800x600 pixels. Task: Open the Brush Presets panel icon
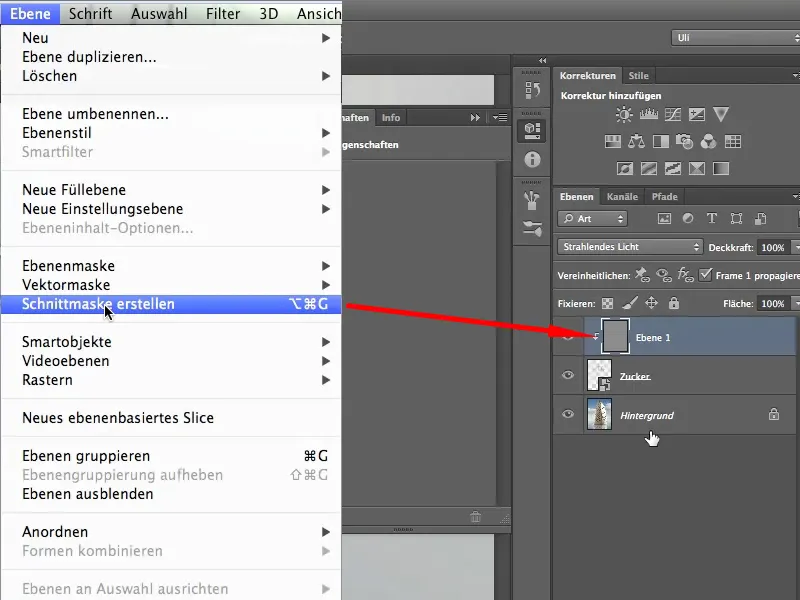532,201
